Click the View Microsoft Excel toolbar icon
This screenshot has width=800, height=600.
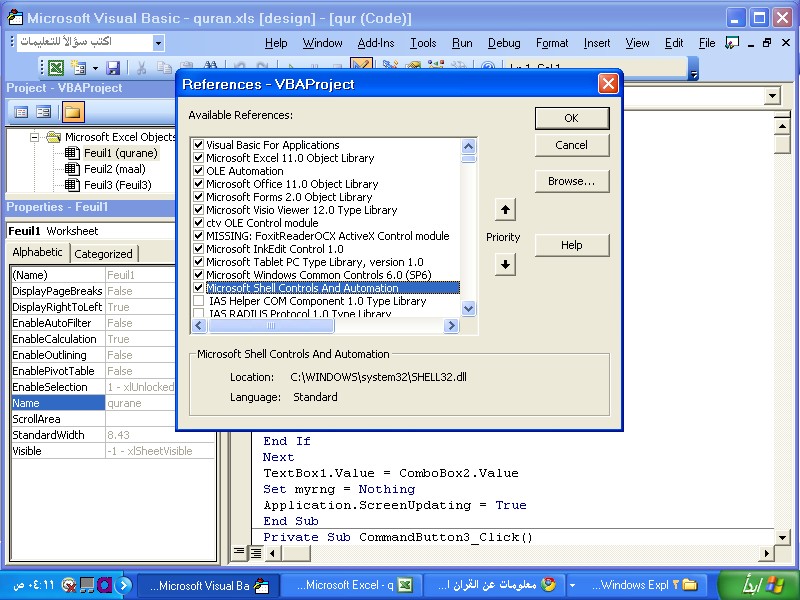[56, 67]
